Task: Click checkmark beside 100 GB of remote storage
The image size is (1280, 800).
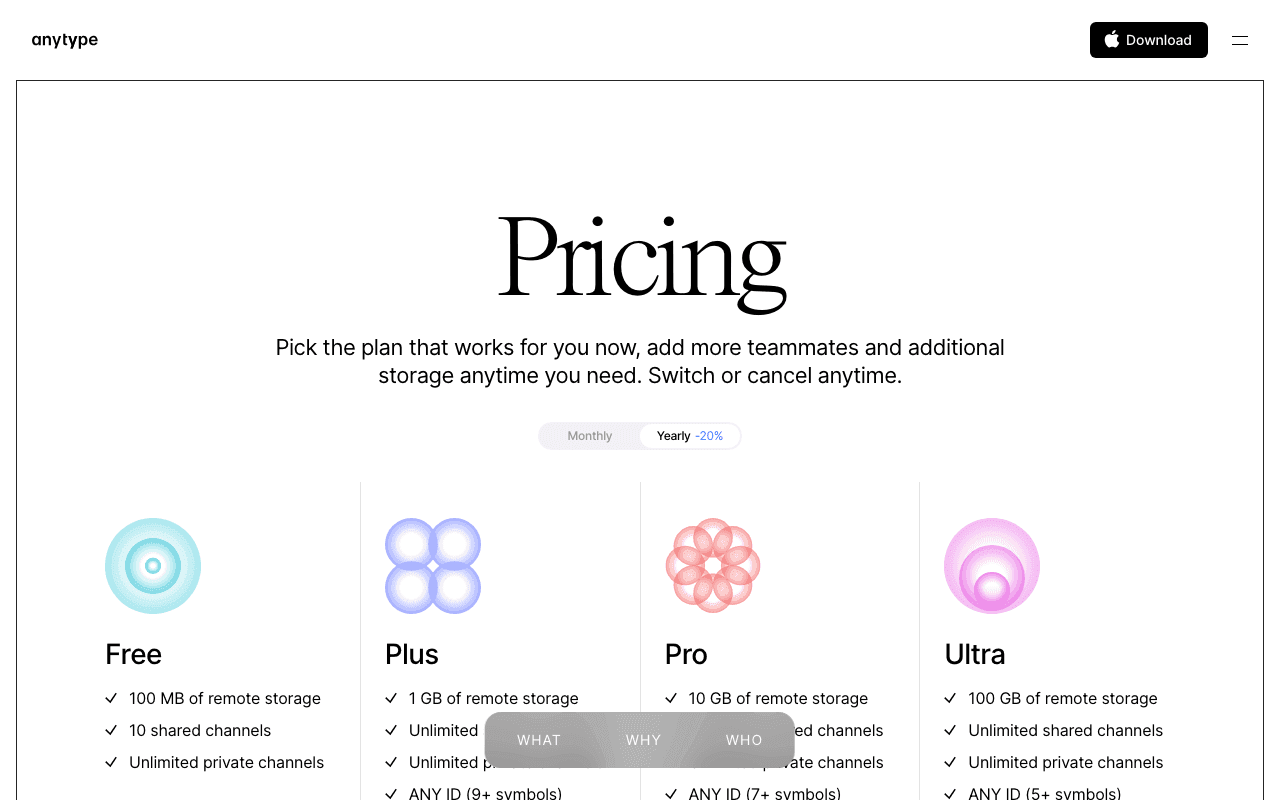Action: [951, 699]
